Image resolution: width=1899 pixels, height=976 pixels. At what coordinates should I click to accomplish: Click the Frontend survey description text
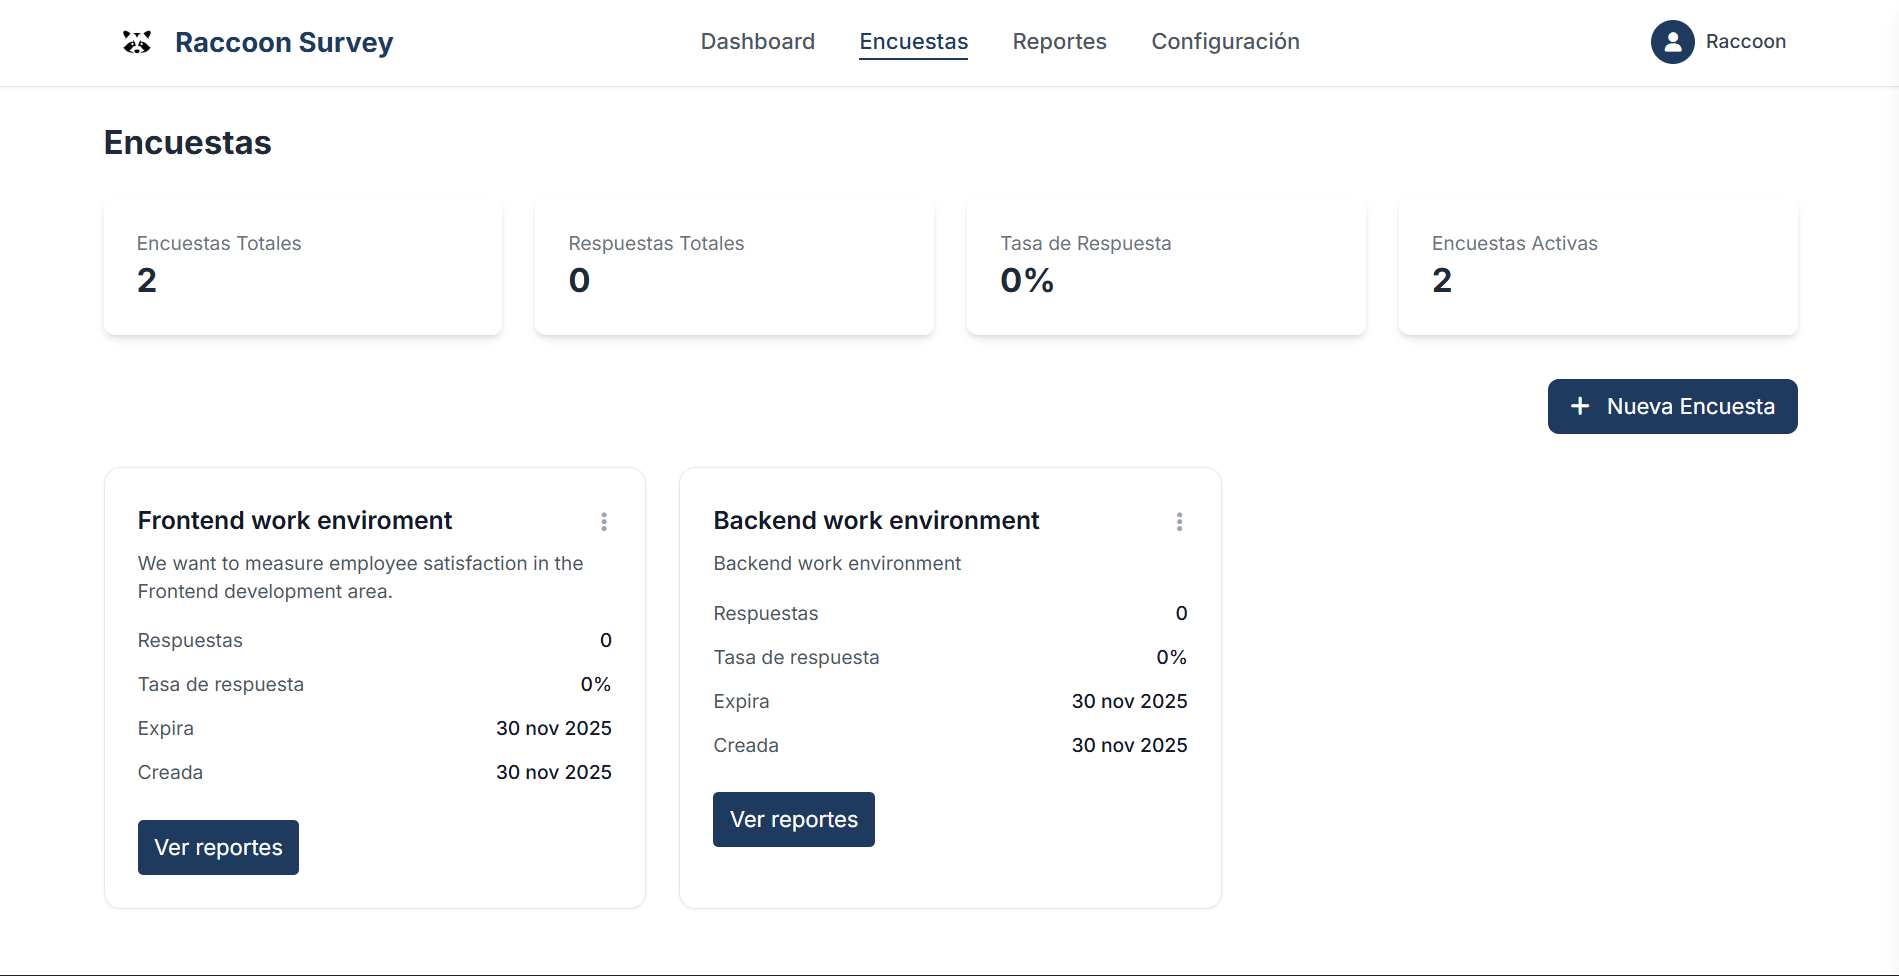coord(360,577)
